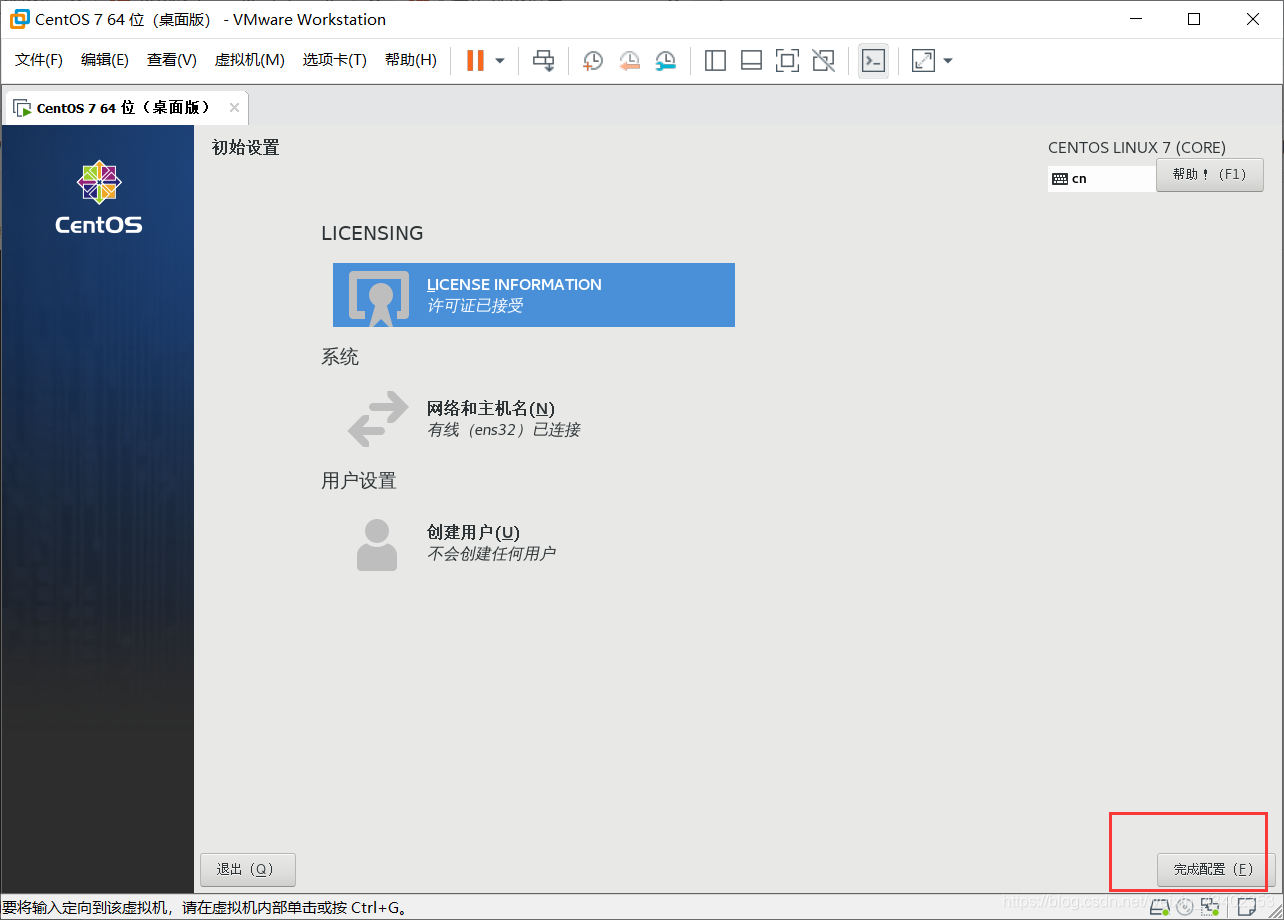Toggle the thumbnail bar icon

[x=751, y=61]
